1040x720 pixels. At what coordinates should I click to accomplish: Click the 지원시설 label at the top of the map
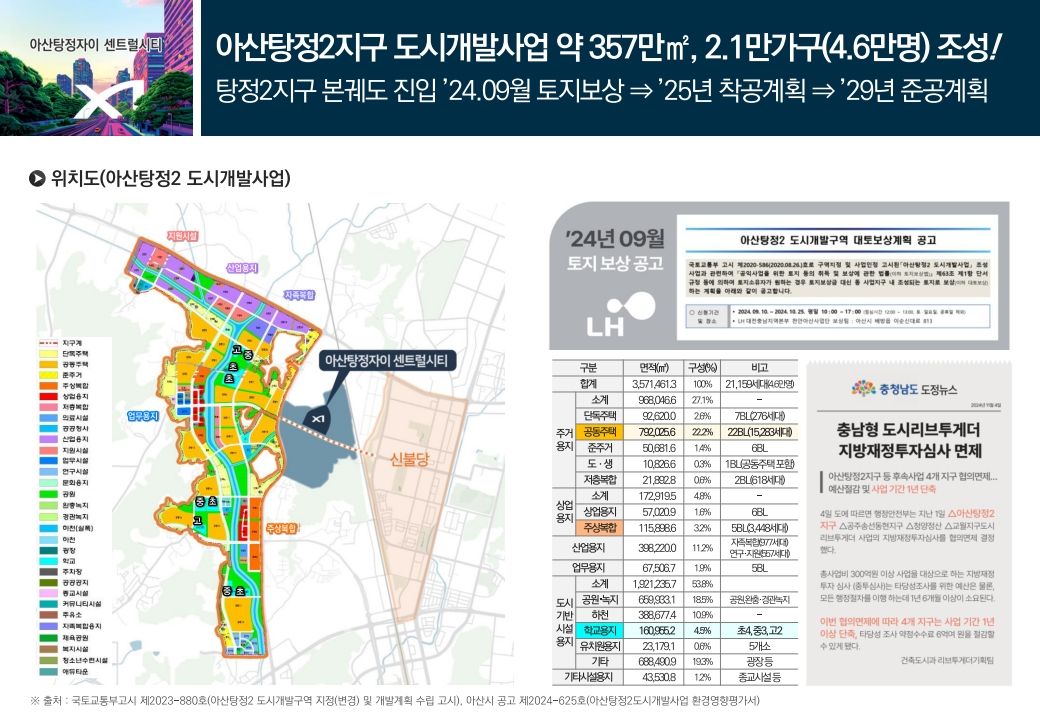point(184,235)
